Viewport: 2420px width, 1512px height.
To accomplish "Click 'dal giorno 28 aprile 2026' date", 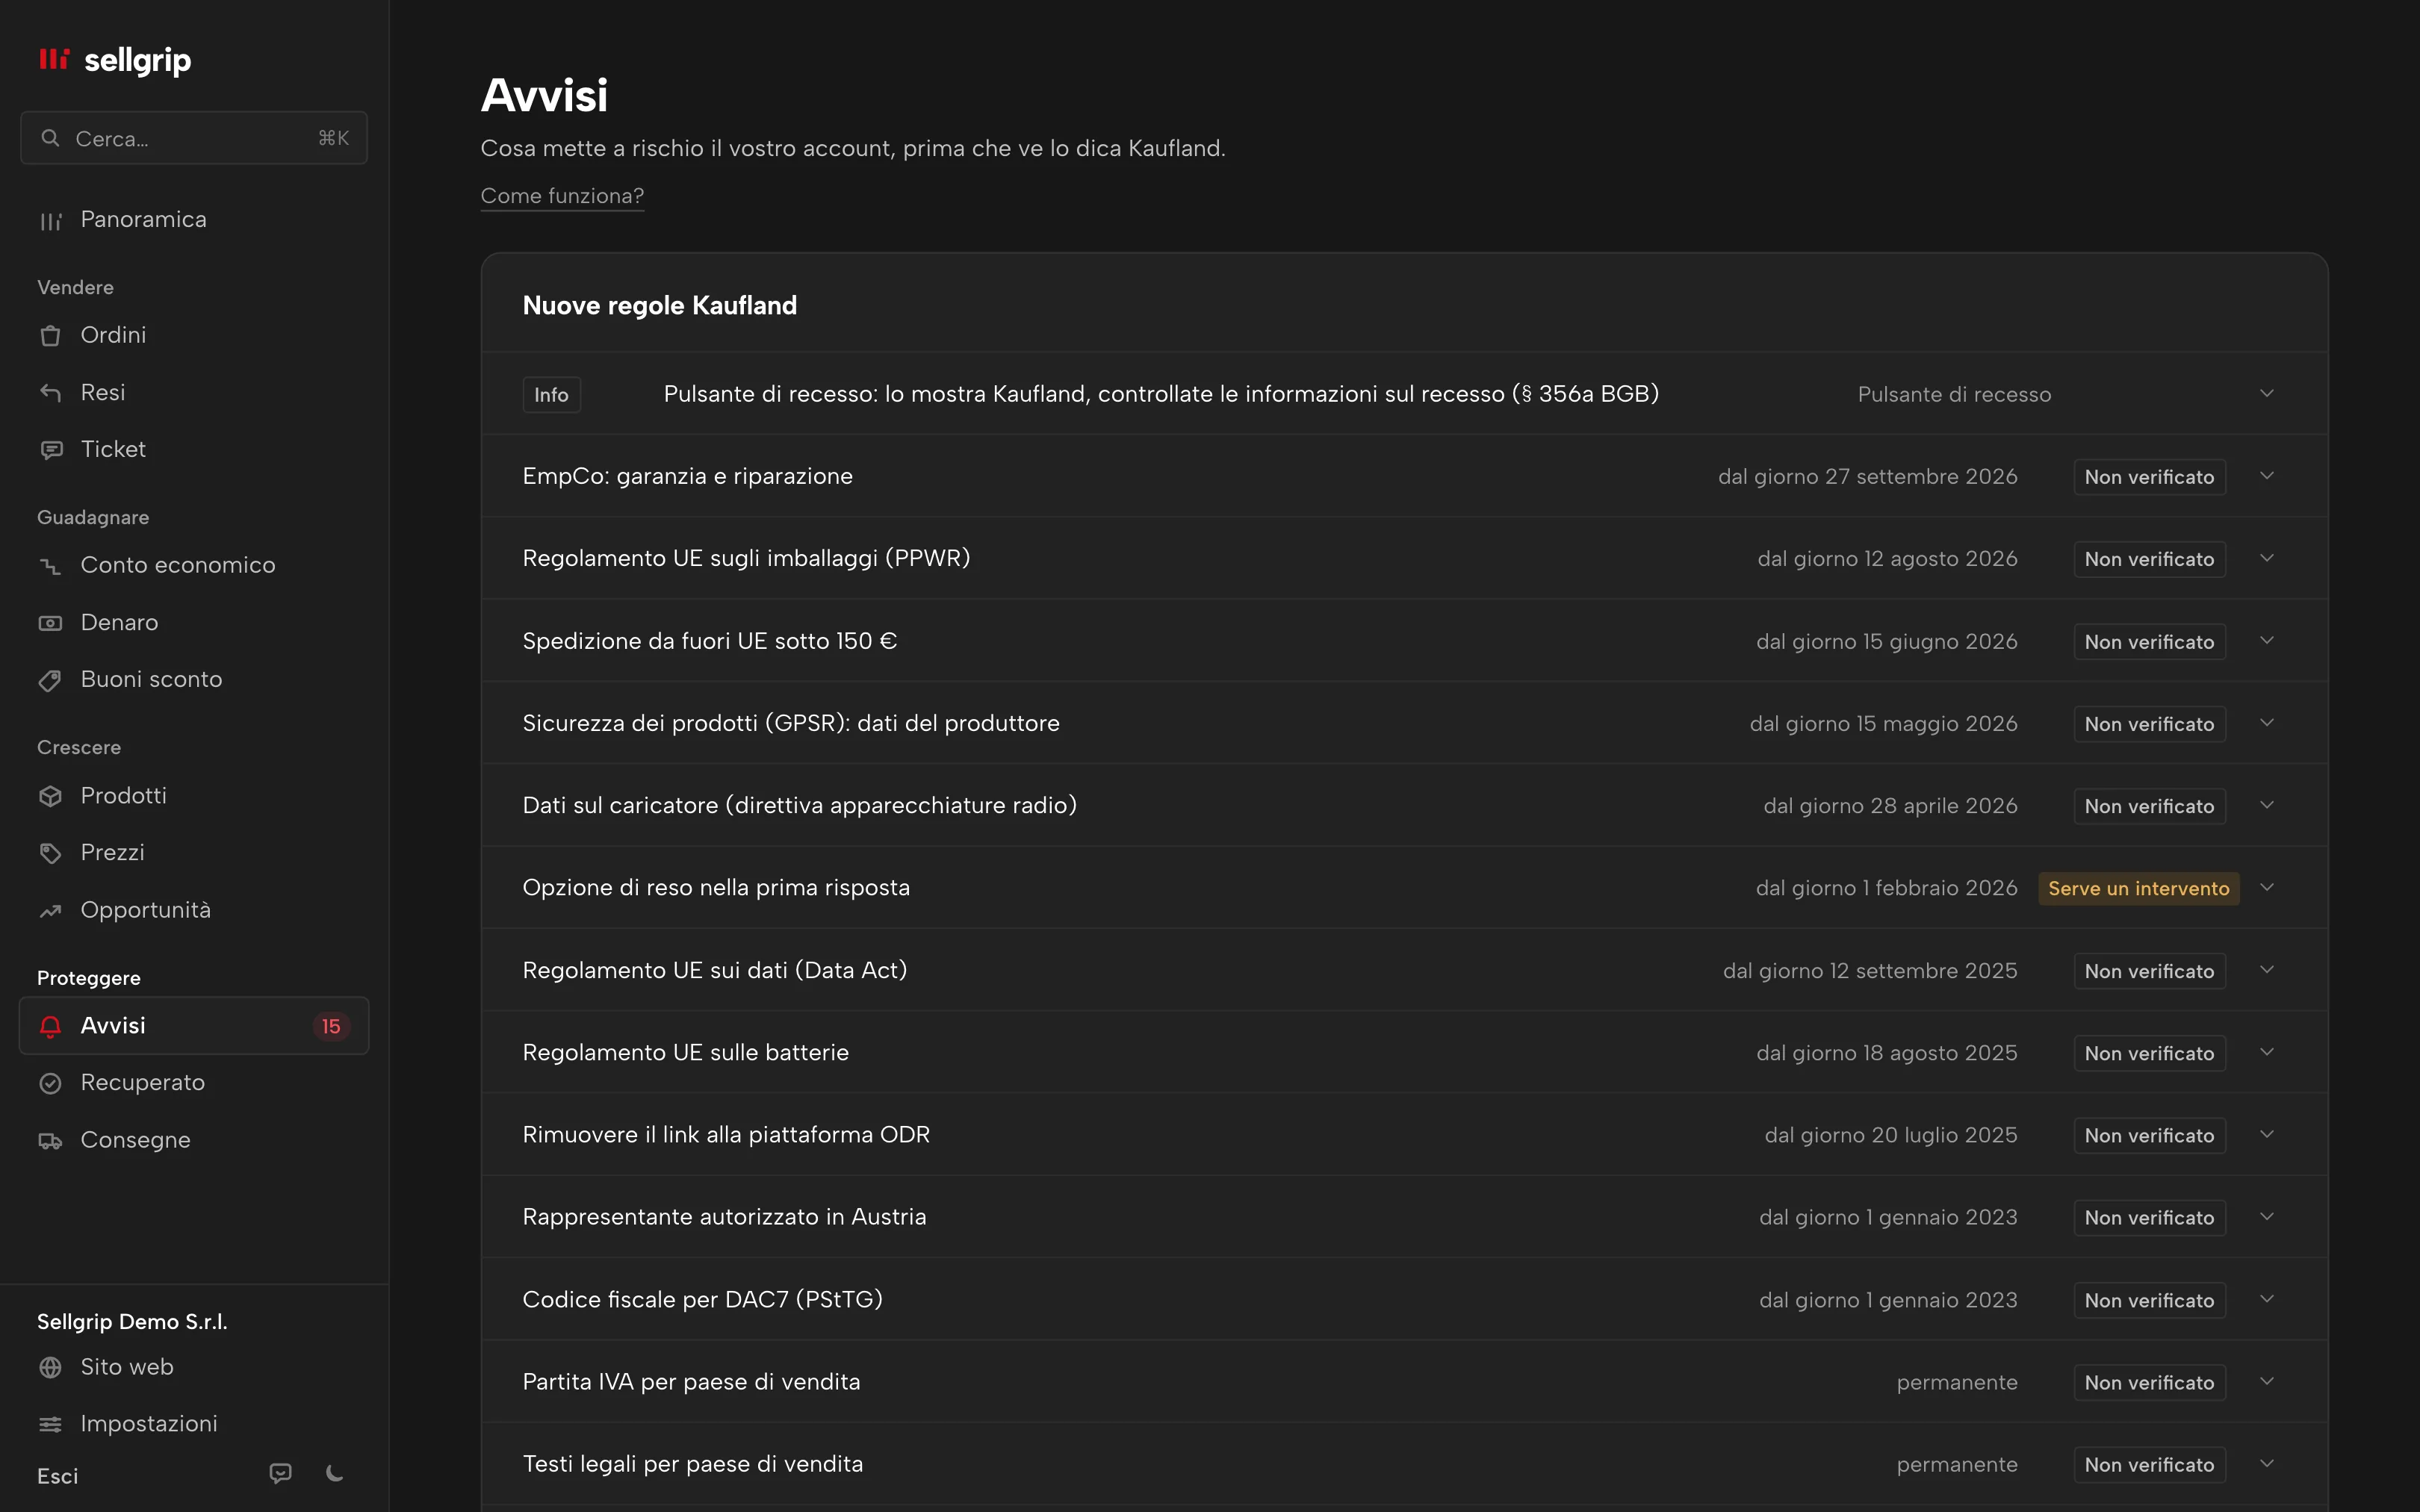I will tap(1890, 806).
